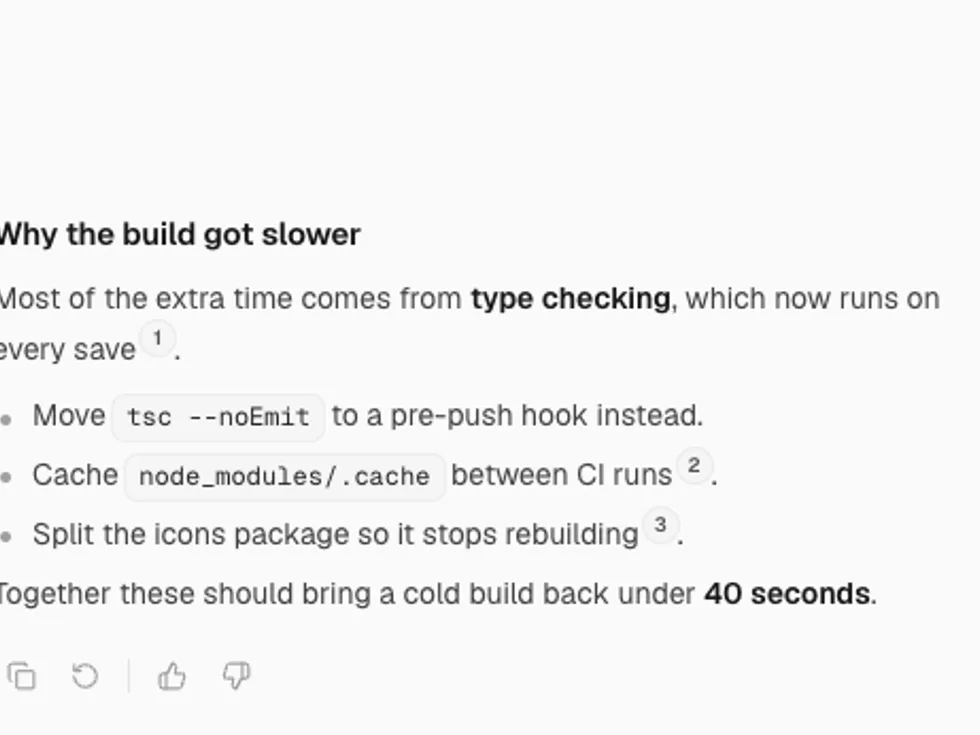Click the 'node_modules/.cache' code snippet
This screenshot has width=980, height=735.
tap(284, 477)
